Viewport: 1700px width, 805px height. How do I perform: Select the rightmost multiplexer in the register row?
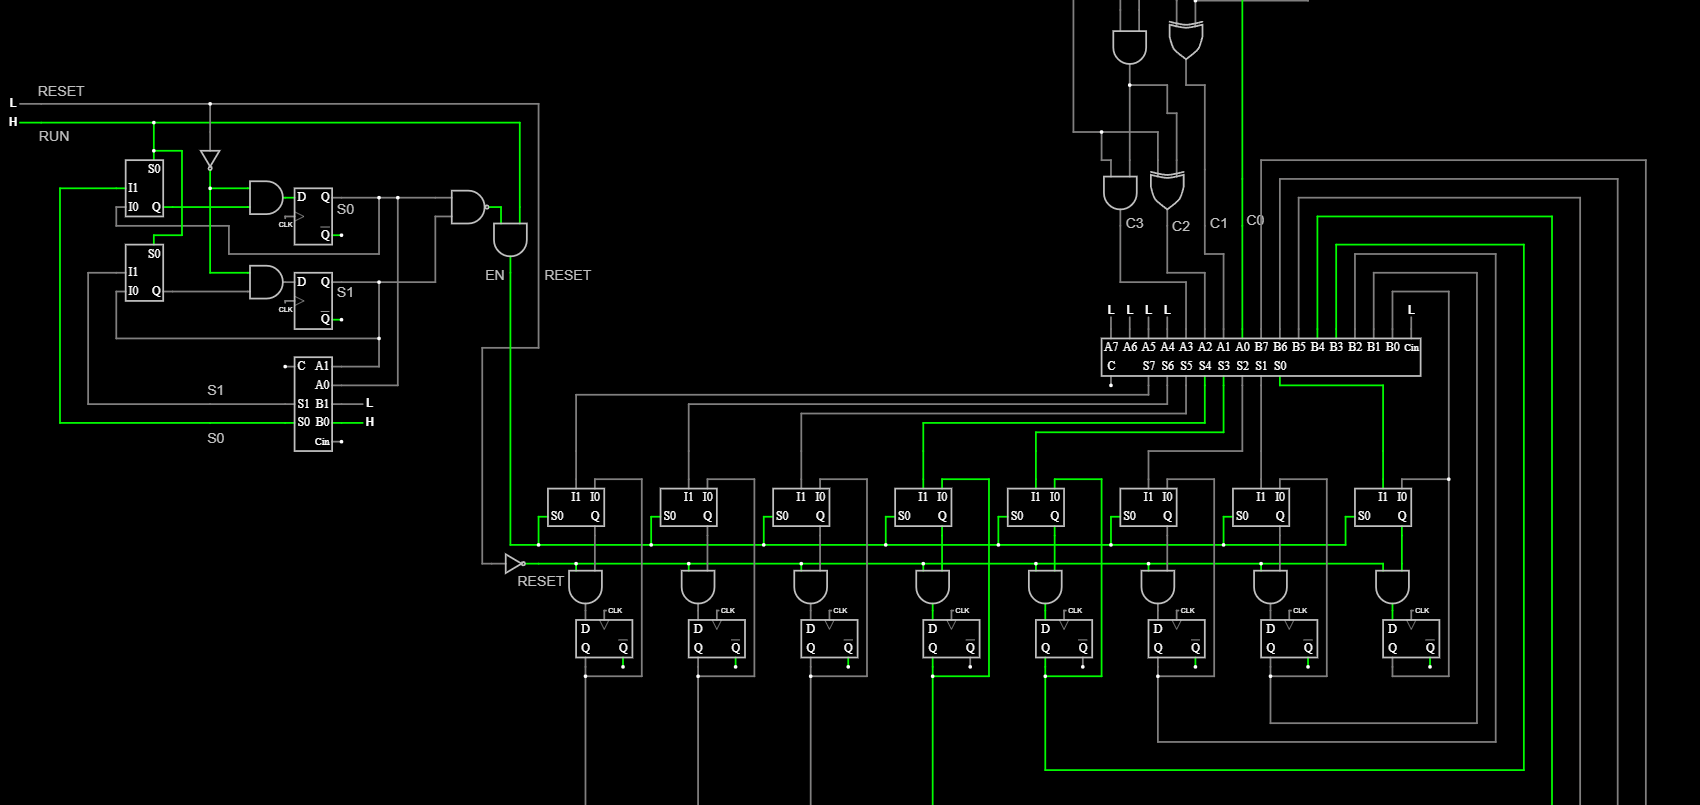[x=1383, y=507]
